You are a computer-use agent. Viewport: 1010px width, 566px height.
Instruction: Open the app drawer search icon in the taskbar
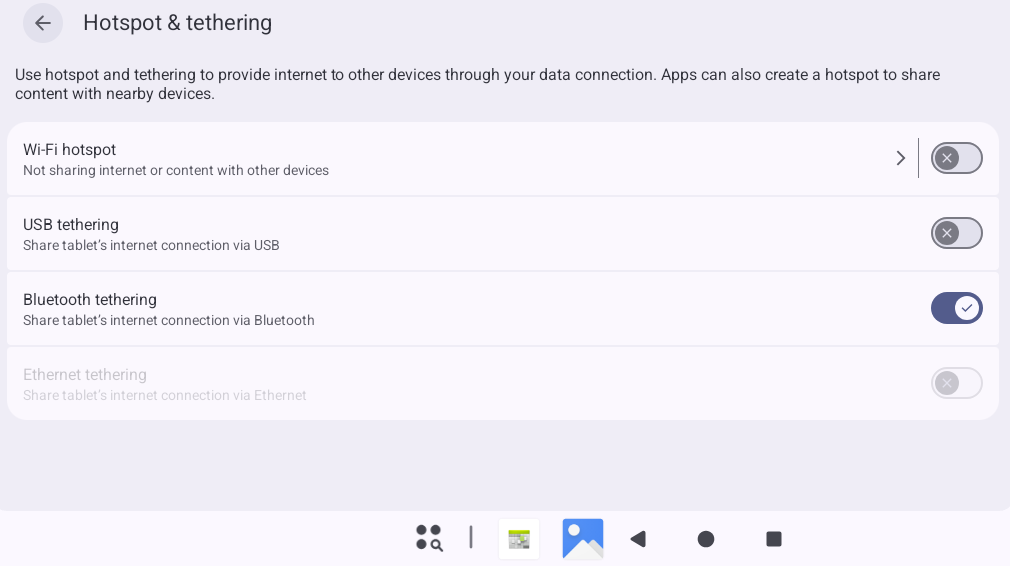429,538
